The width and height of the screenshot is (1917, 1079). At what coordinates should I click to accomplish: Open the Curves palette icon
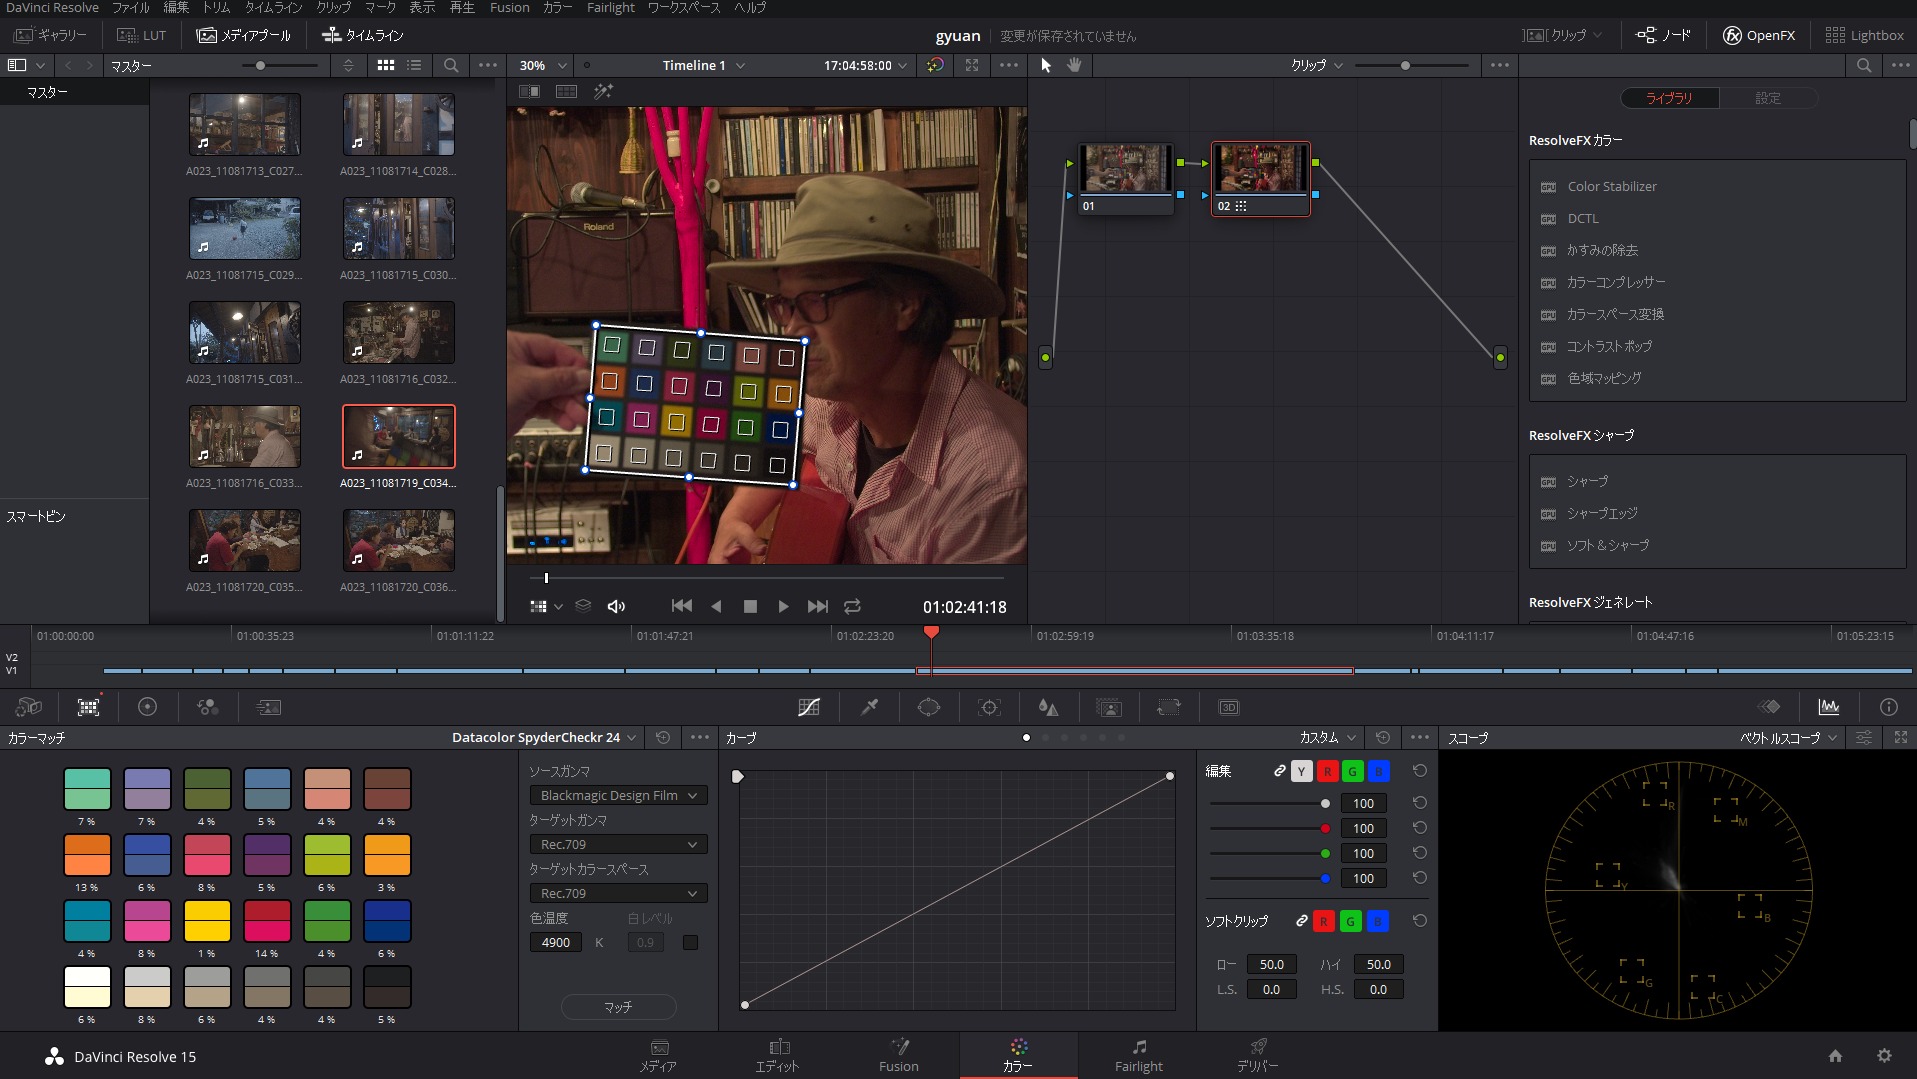(809, 707)
